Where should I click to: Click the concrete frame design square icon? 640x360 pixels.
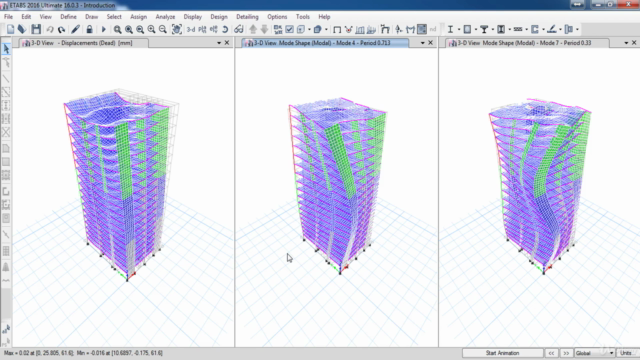click(x=467, y=29)
